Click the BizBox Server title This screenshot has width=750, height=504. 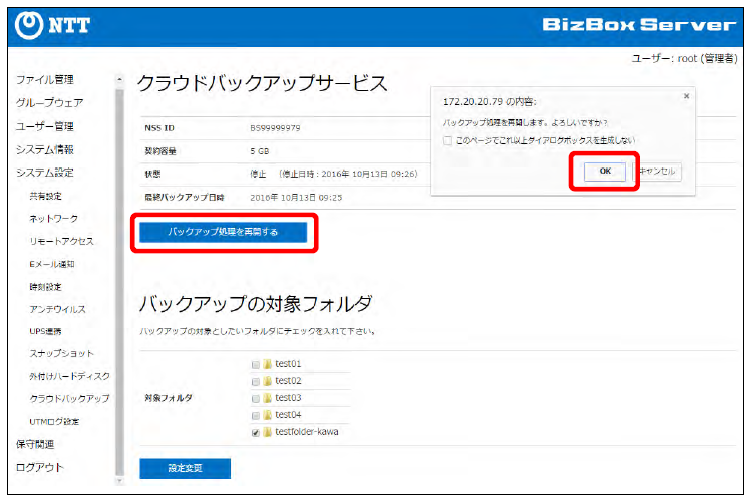pos(639,24)
